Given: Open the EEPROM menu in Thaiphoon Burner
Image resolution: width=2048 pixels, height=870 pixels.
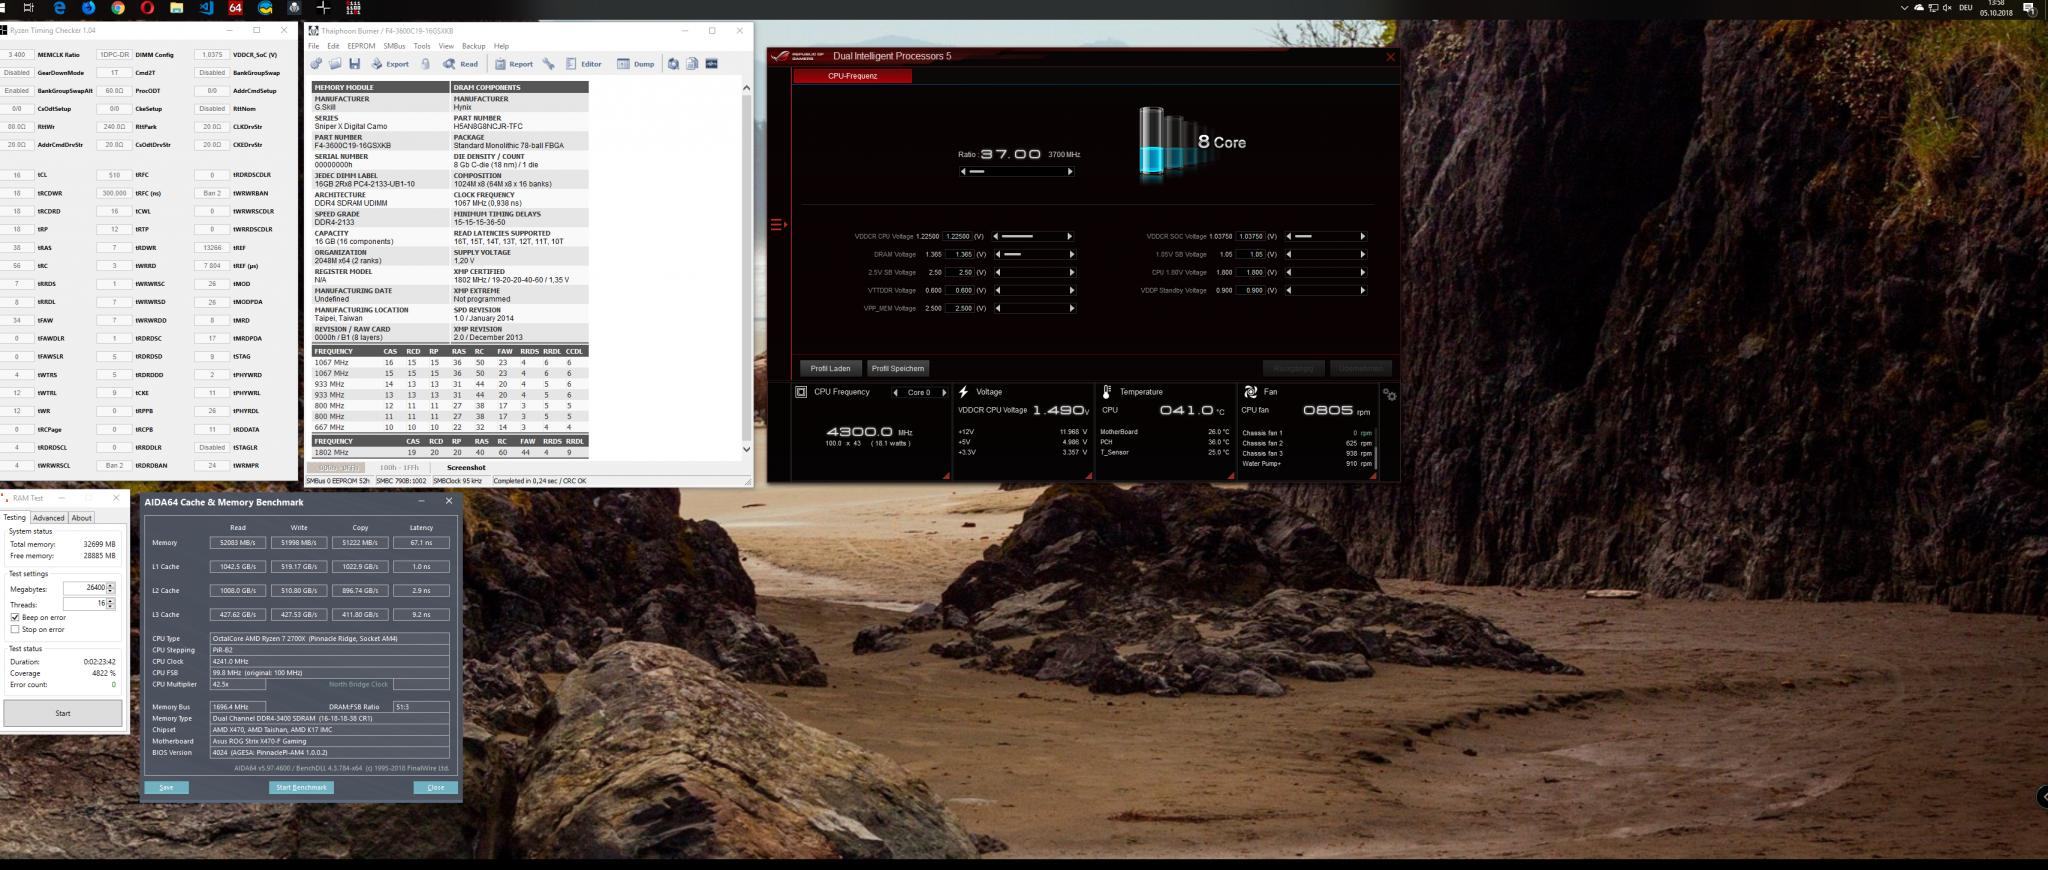Looking at the screenshot, I should tap(361, 46).
